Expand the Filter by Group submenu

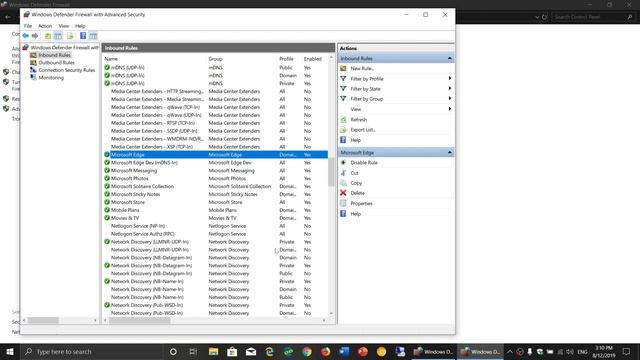[x=450, y=98]
